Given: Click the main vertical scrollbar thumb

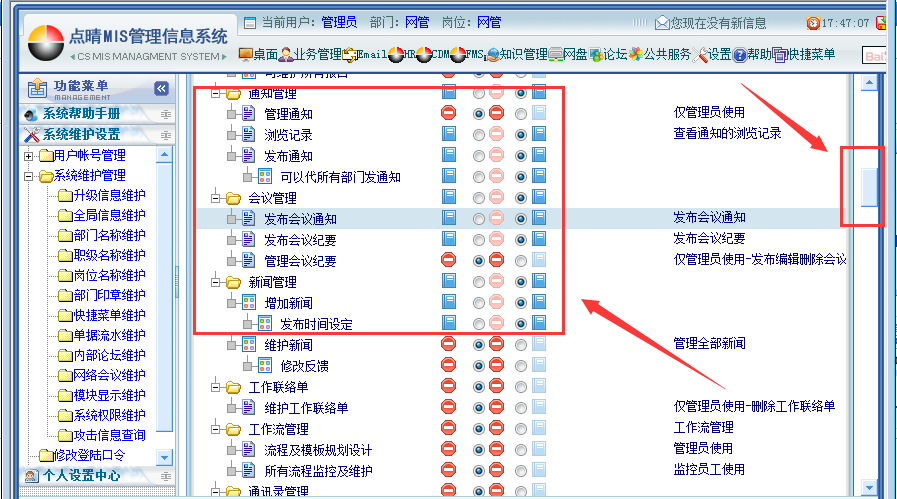Looking at the screenshot, I should pyautogui.click(x=870, y=187).
